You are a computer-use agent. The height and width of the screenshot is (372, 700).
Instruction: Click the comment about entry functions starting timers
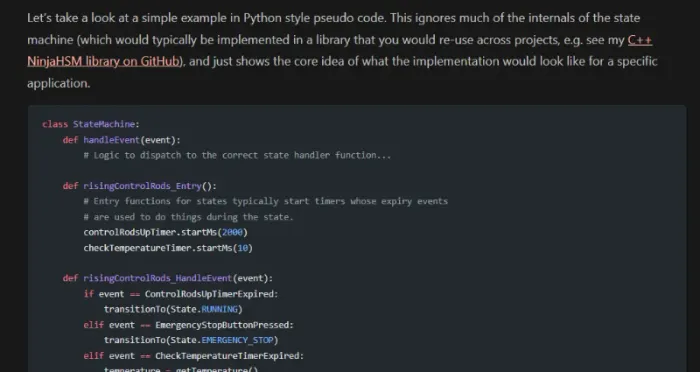266,201
